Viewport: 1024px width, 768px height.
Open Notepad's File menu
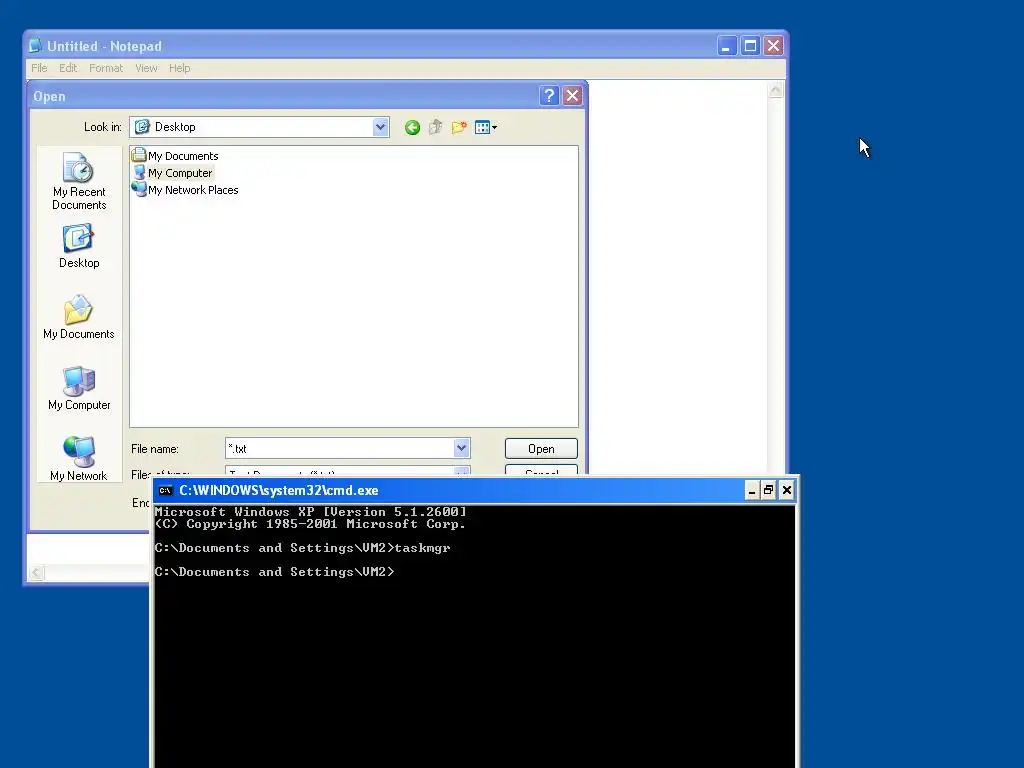coord(39,68)
